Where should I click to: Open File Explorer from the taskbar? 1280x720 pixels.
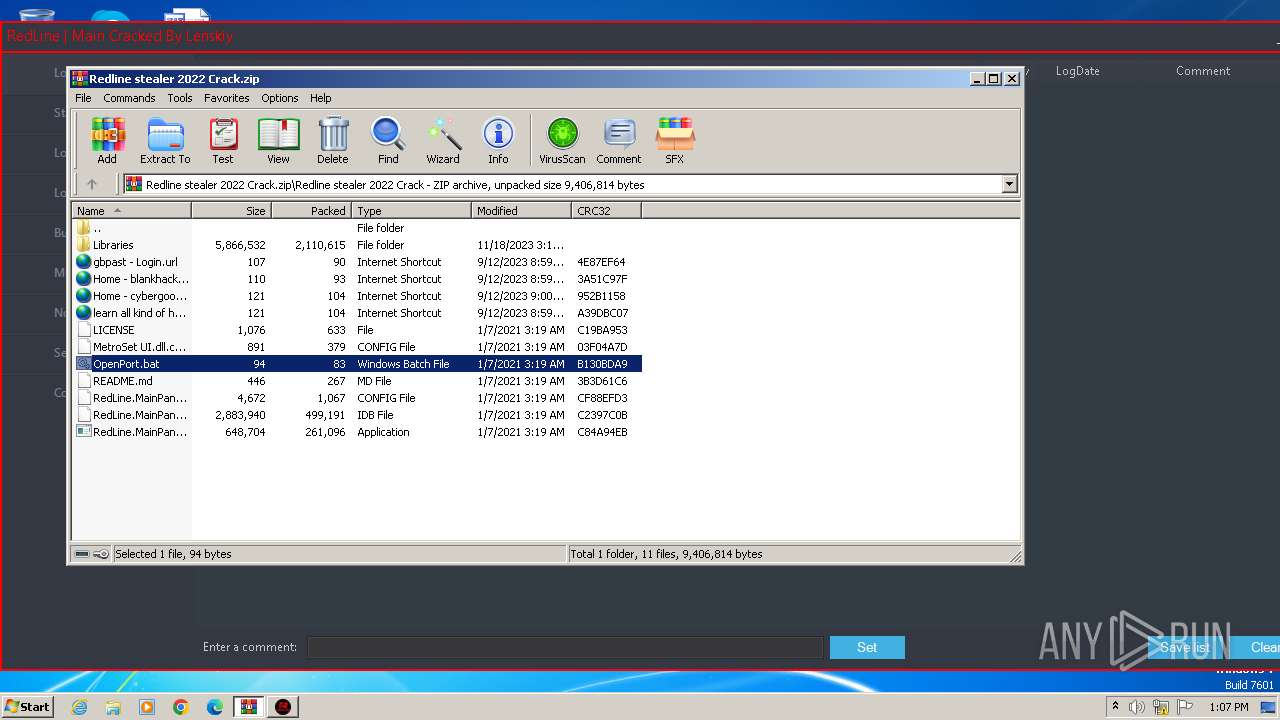113,707
